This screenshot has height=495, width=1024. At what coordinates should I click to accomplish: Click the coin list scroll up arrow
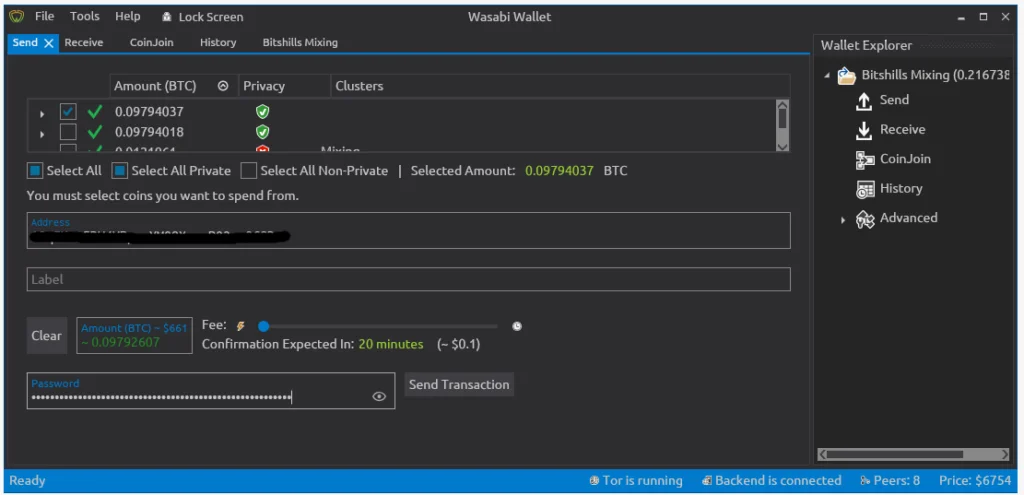[782, 106]
